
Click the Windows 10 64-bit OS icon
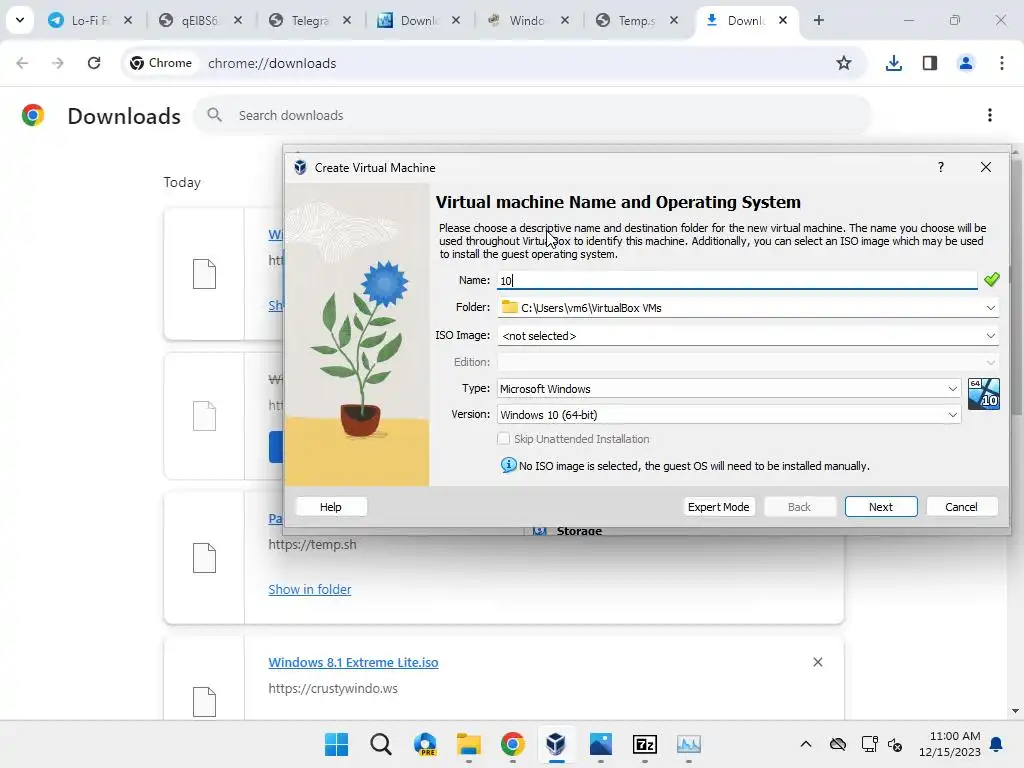point(984,394)
